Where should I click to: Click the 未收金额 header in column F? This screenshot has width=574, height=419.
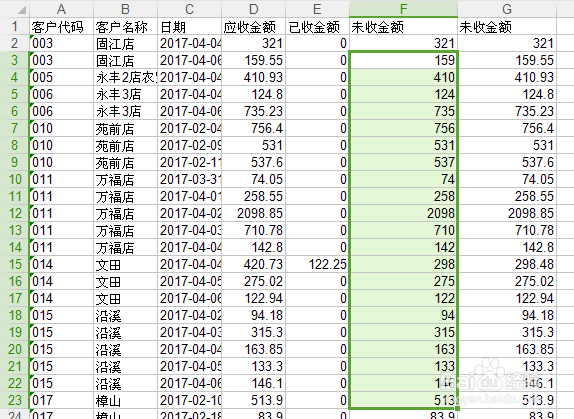(x=403, y=26)
